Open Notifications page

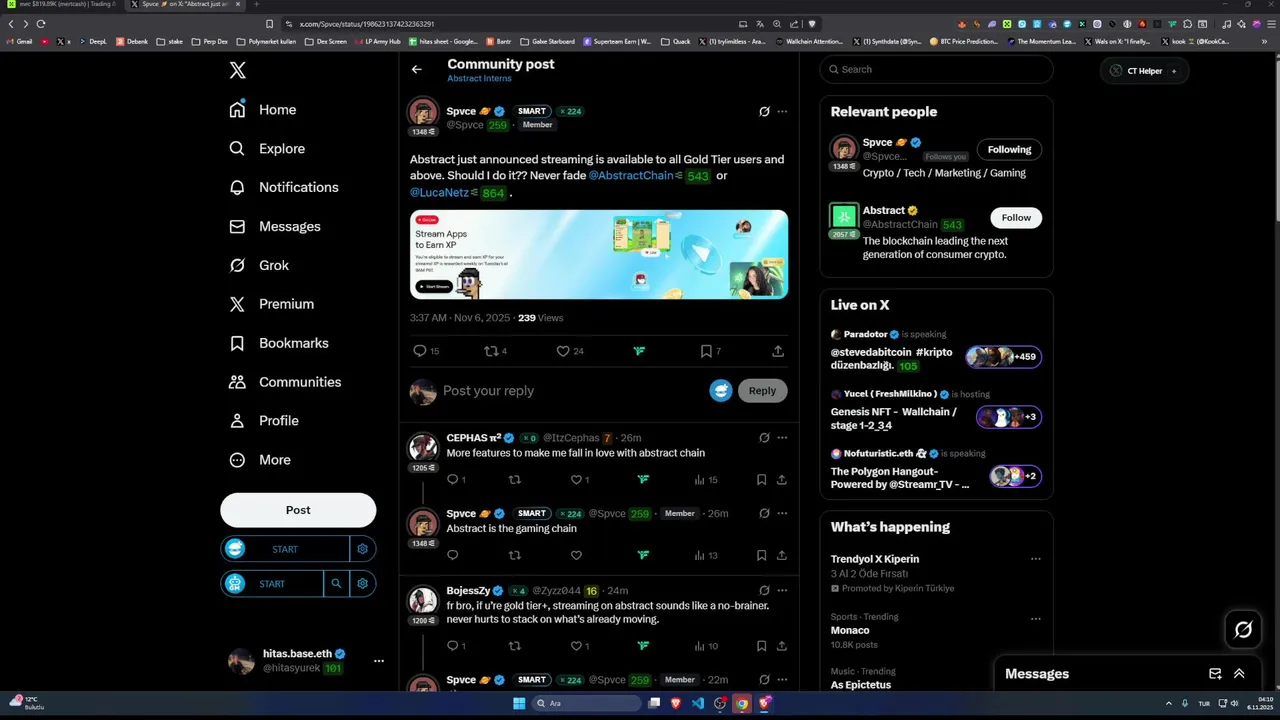284,187
